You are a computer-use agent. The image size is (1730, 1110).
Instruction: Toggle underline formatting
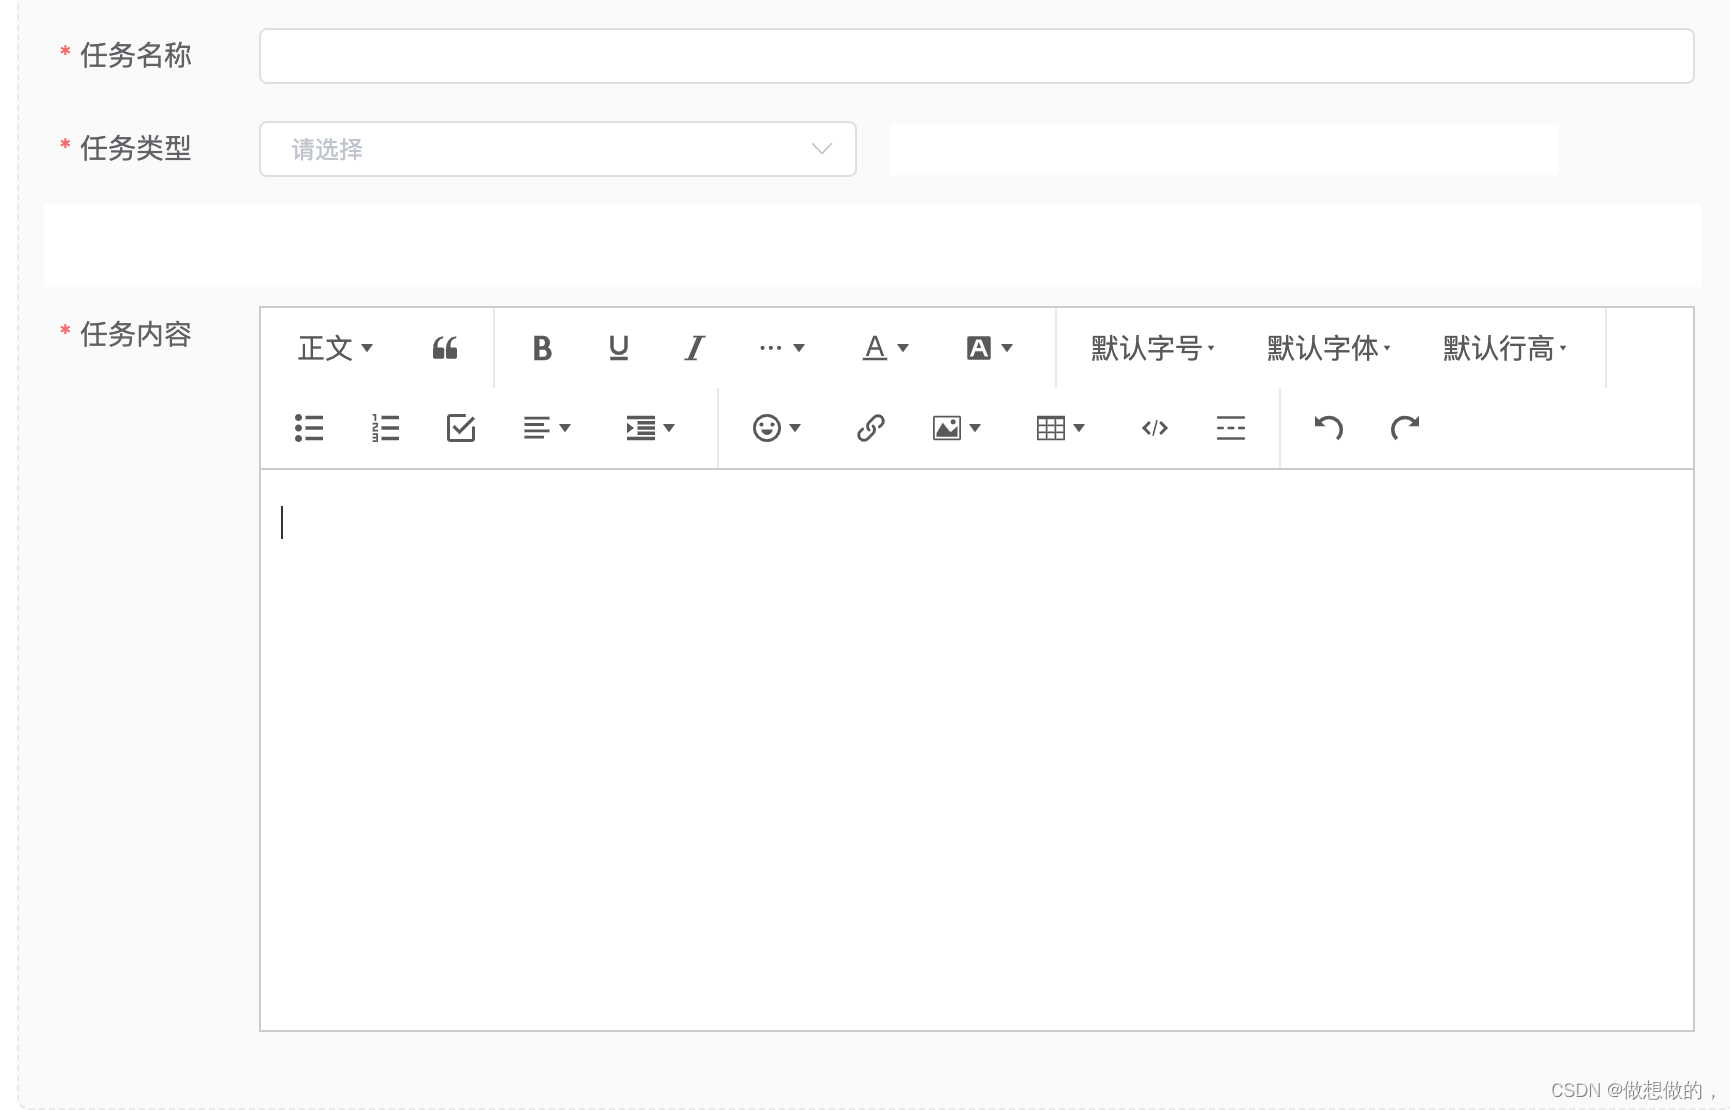619,348
